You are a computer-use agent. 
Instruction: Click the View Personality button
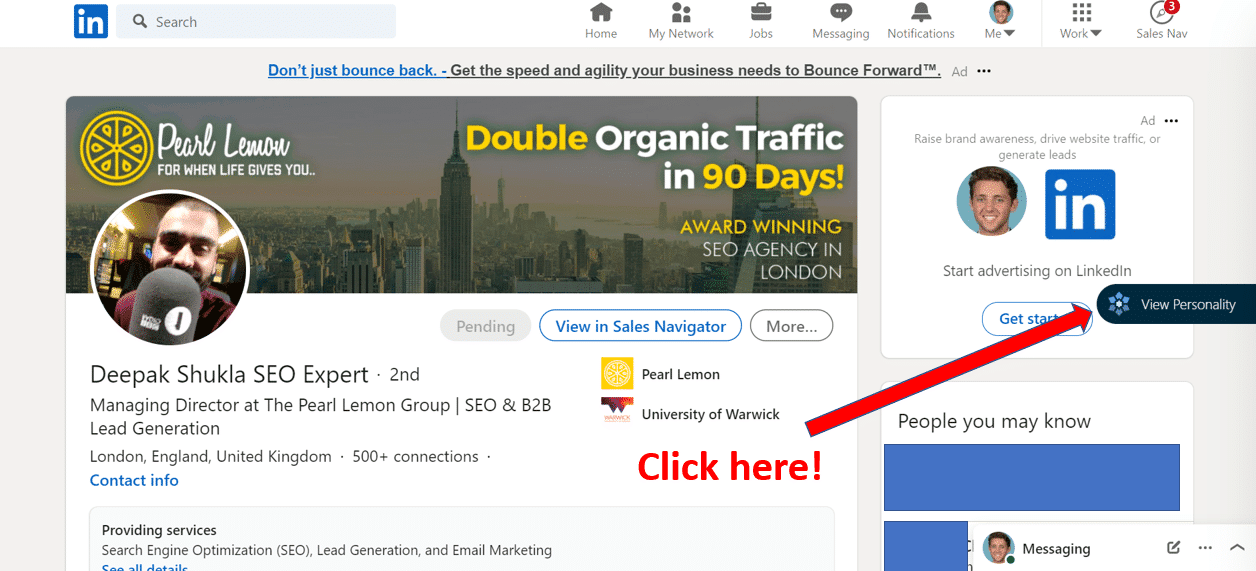point(1176,304)
